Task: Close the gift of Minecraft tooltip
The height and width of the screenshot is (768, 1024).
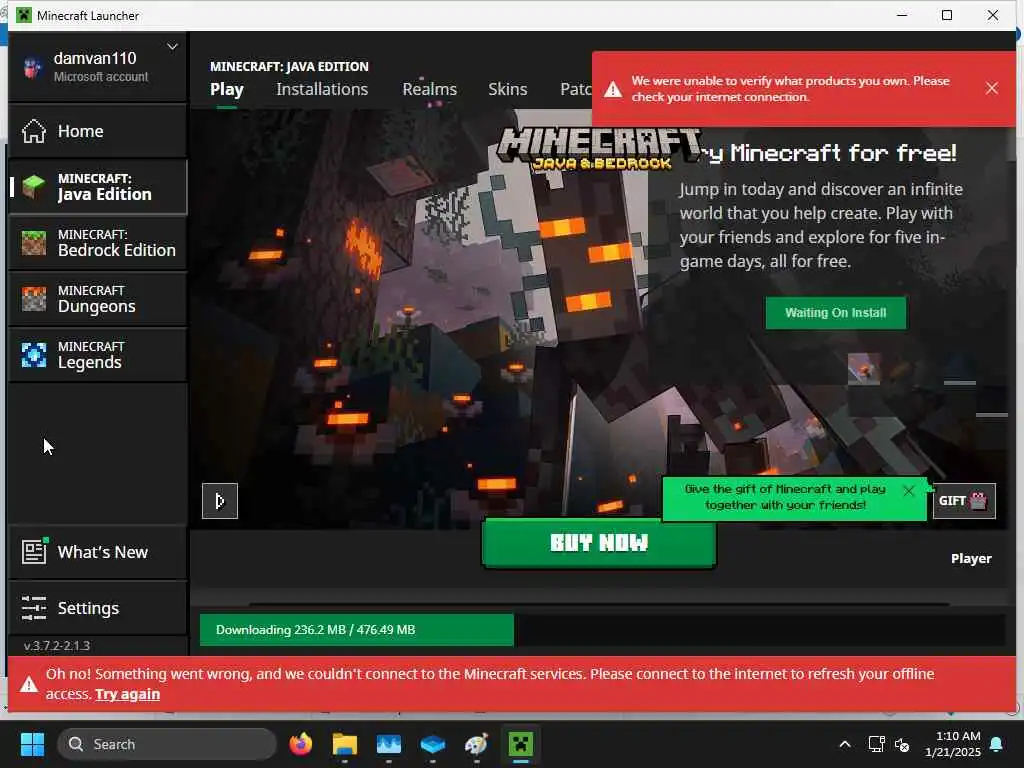Action: pyautogui.click(x=908, y=490)
